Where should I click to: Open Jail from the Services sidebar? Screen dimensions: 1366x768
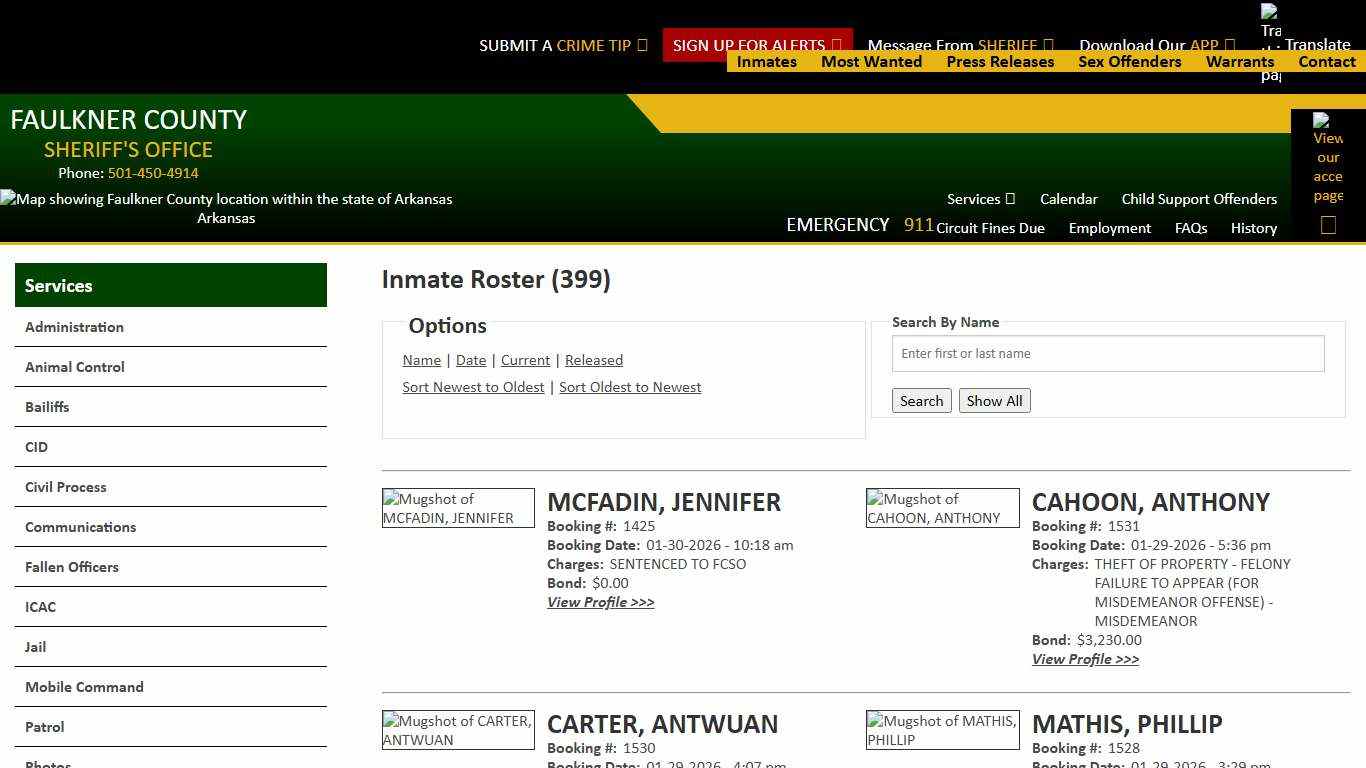pos(35,647)
